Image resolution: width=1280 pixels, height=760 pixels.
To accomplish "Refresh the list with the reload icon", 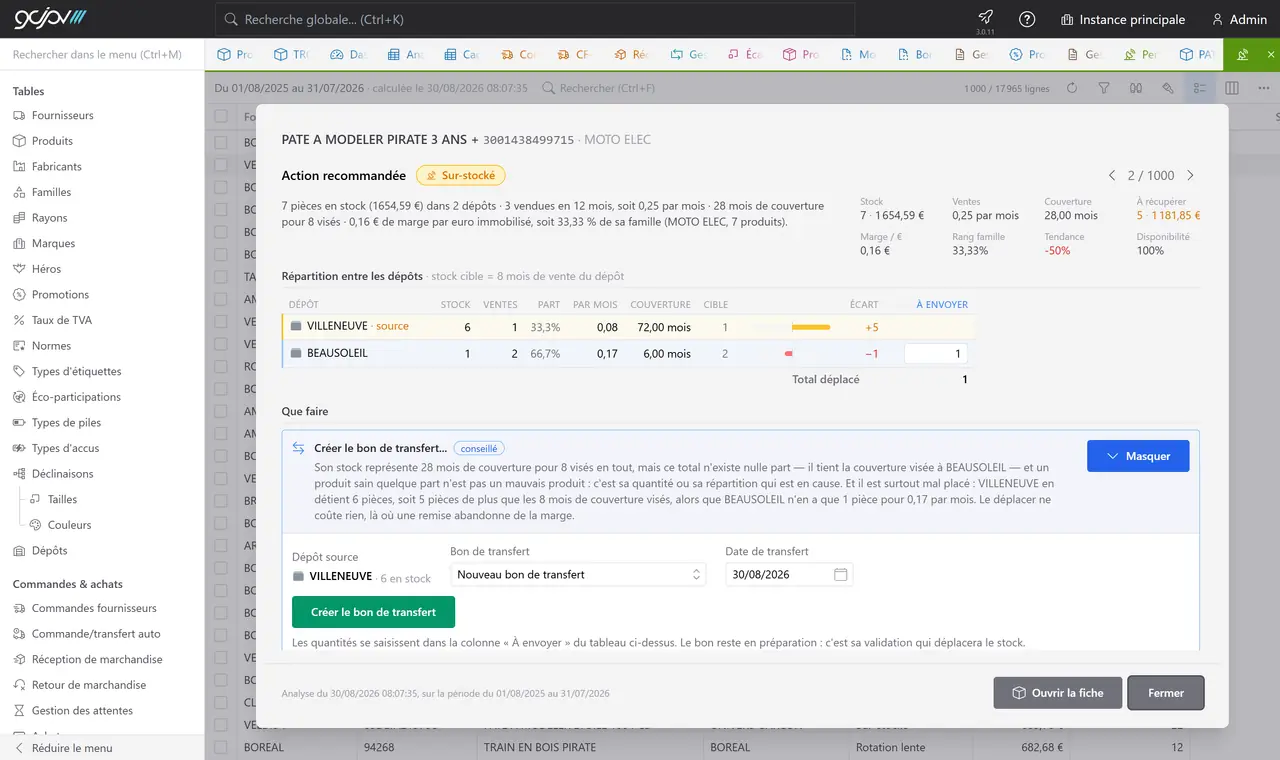I will point(1072,88).
